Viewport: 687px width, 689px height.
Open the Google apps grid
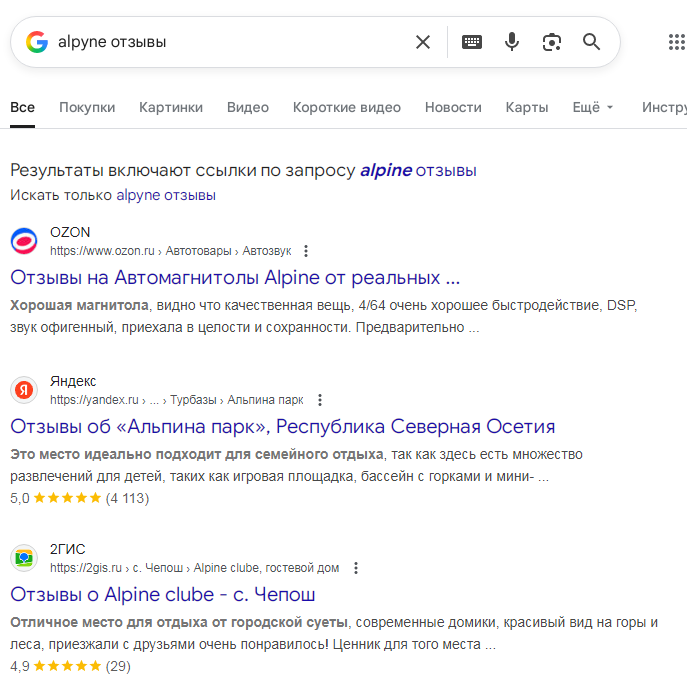pos(676,42)
